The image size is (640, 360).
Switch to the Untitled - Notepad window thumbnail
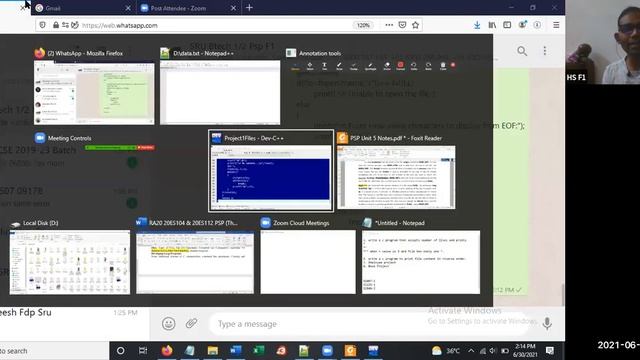[x=421, y=262]
